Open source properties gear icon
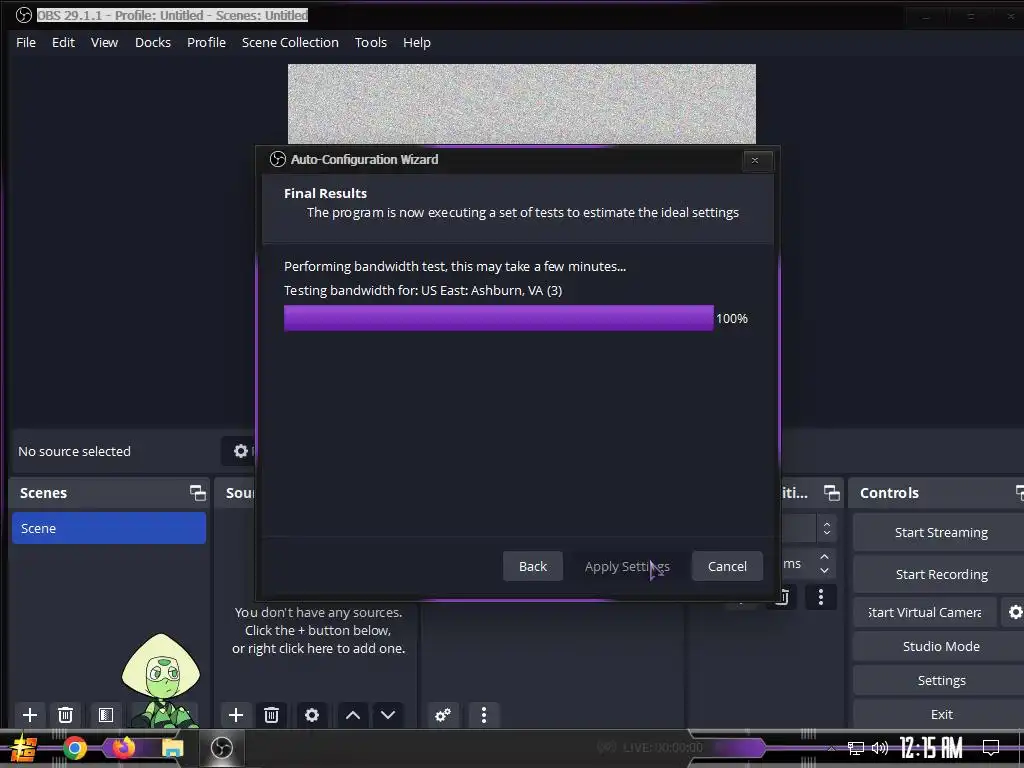The height and width of the screenshot is (768, 1024). pyautogui.click(x=312, y=715)
